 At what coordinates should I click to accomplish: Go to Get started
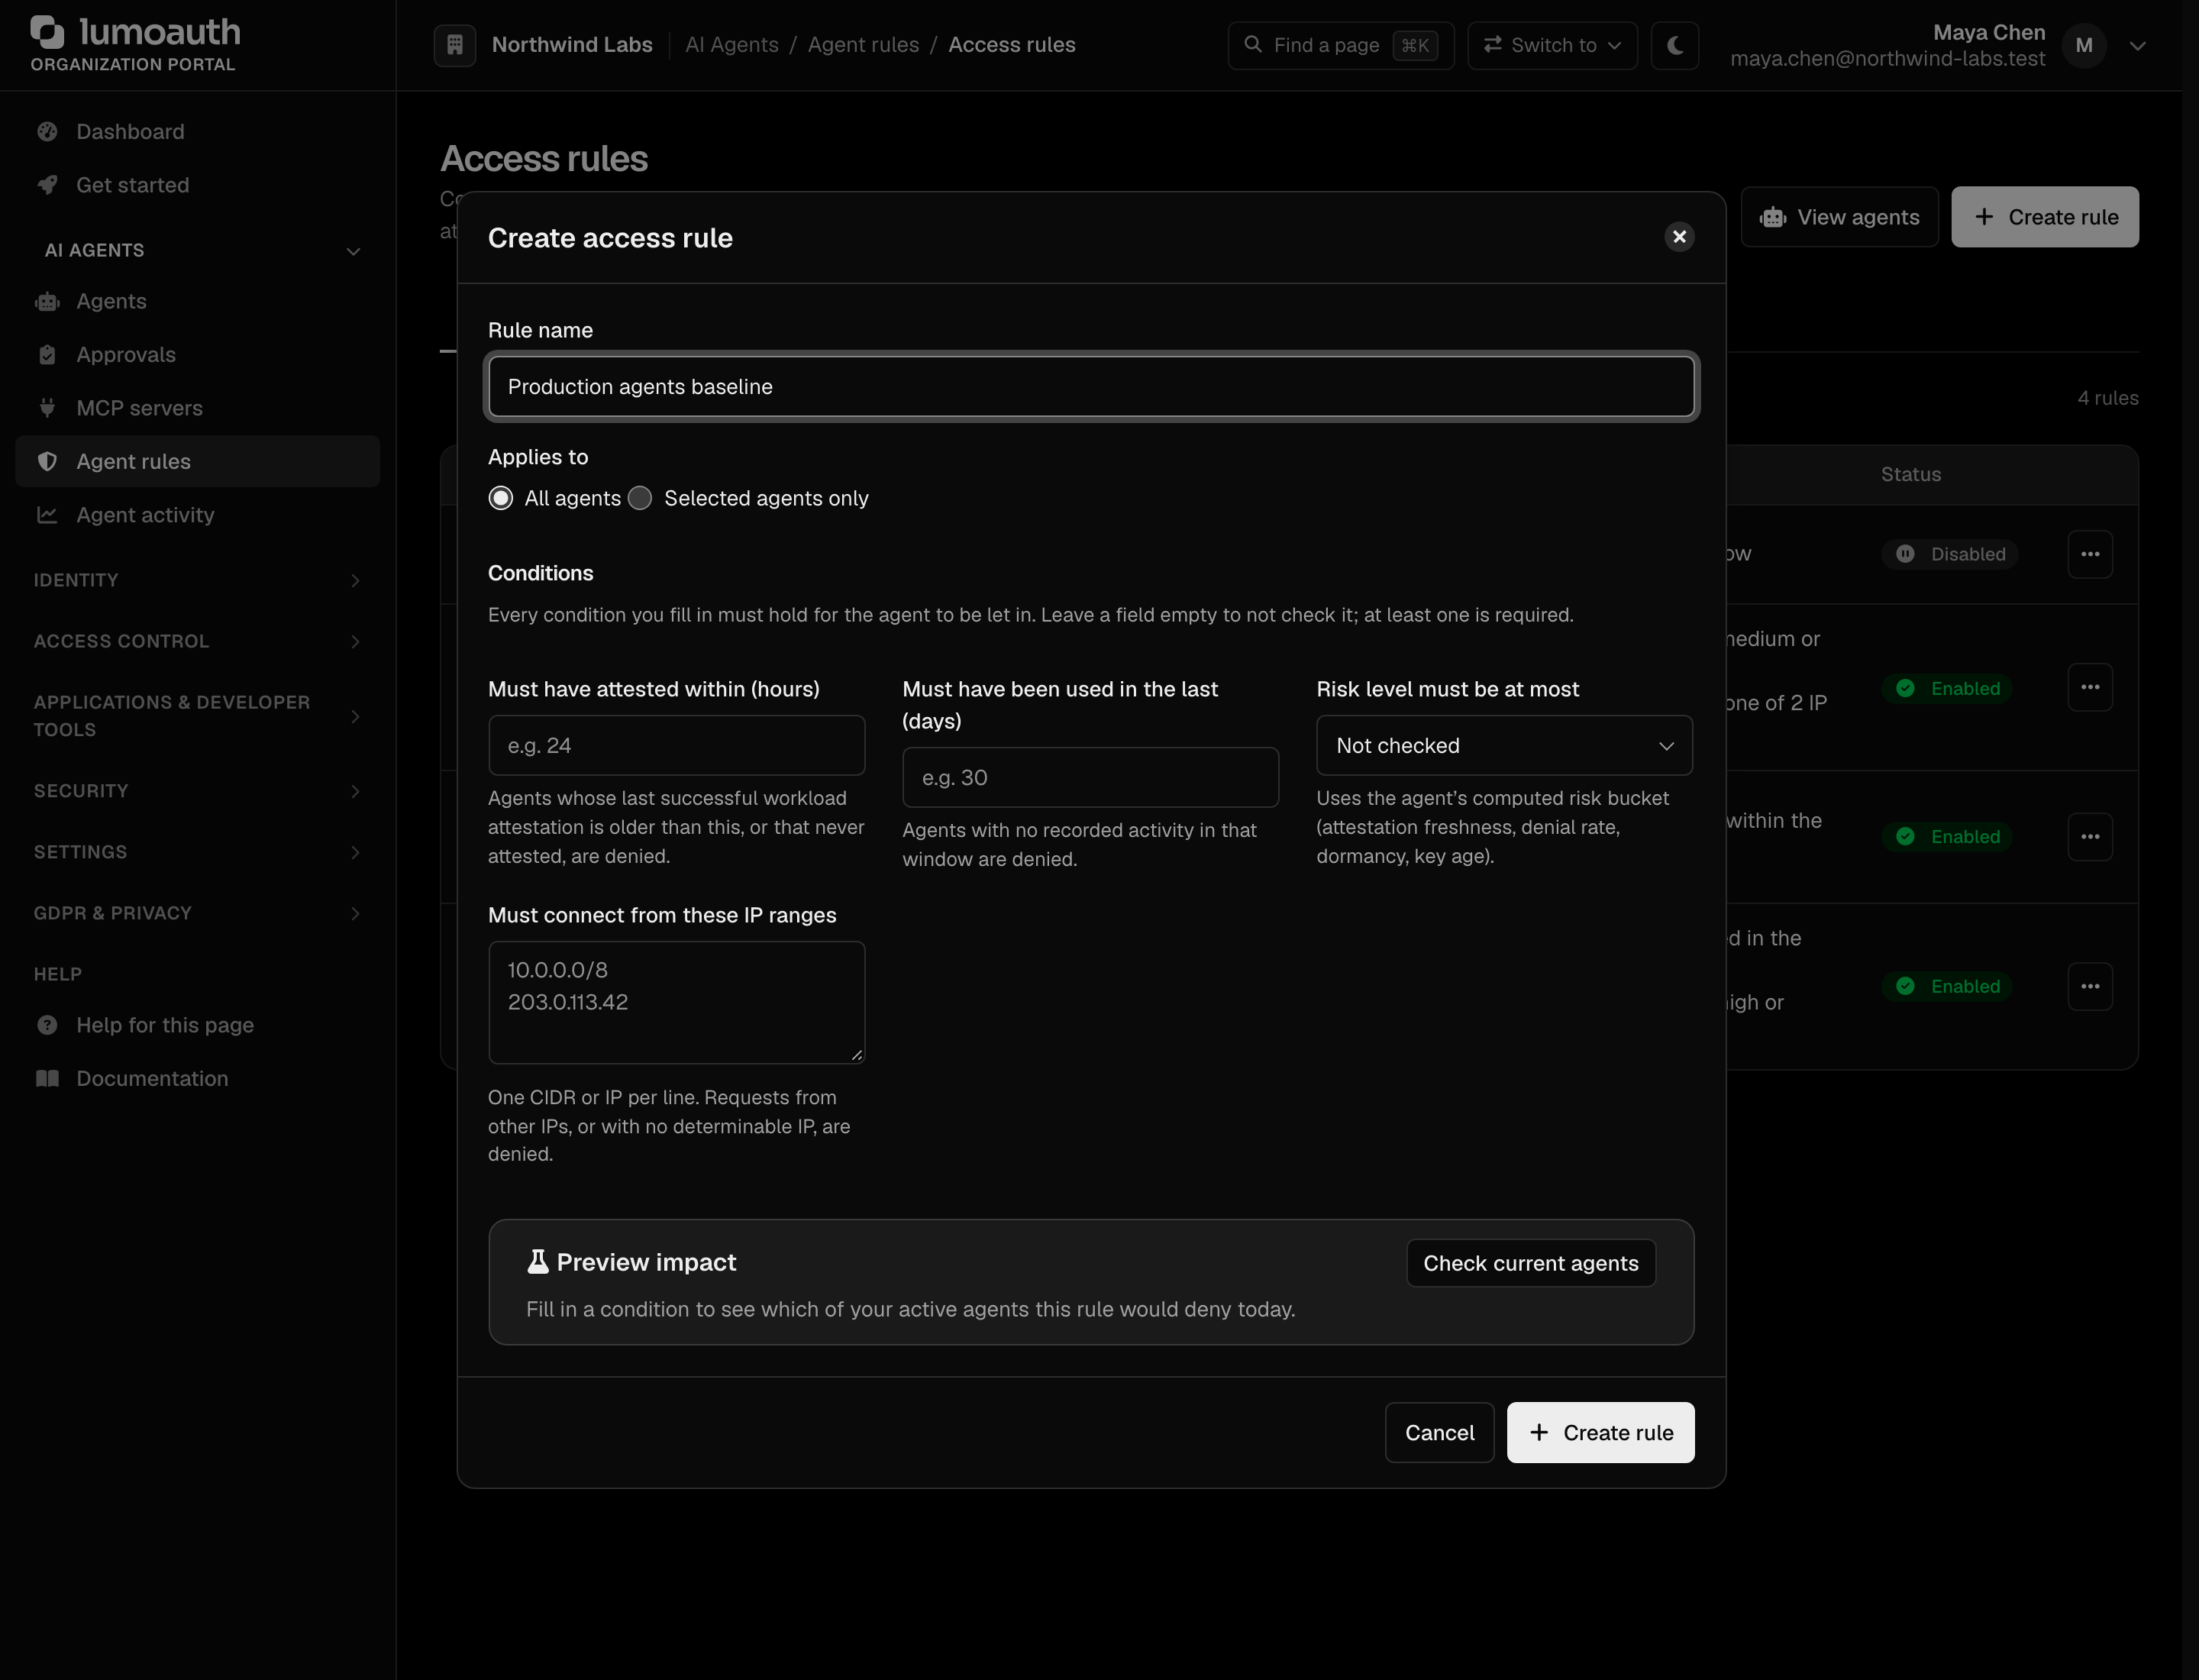tap(198, 185)
